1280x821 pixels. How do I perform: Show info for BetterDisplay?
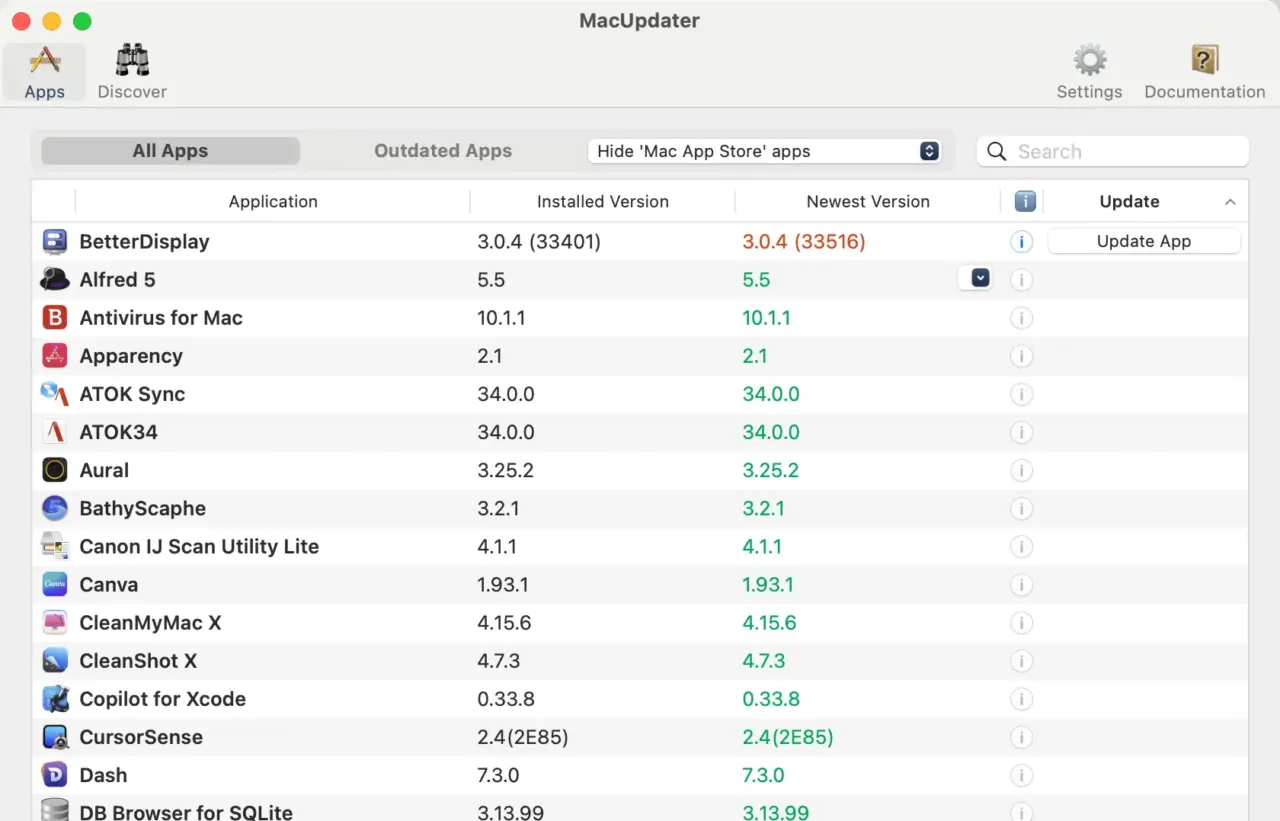point(1021,242)
